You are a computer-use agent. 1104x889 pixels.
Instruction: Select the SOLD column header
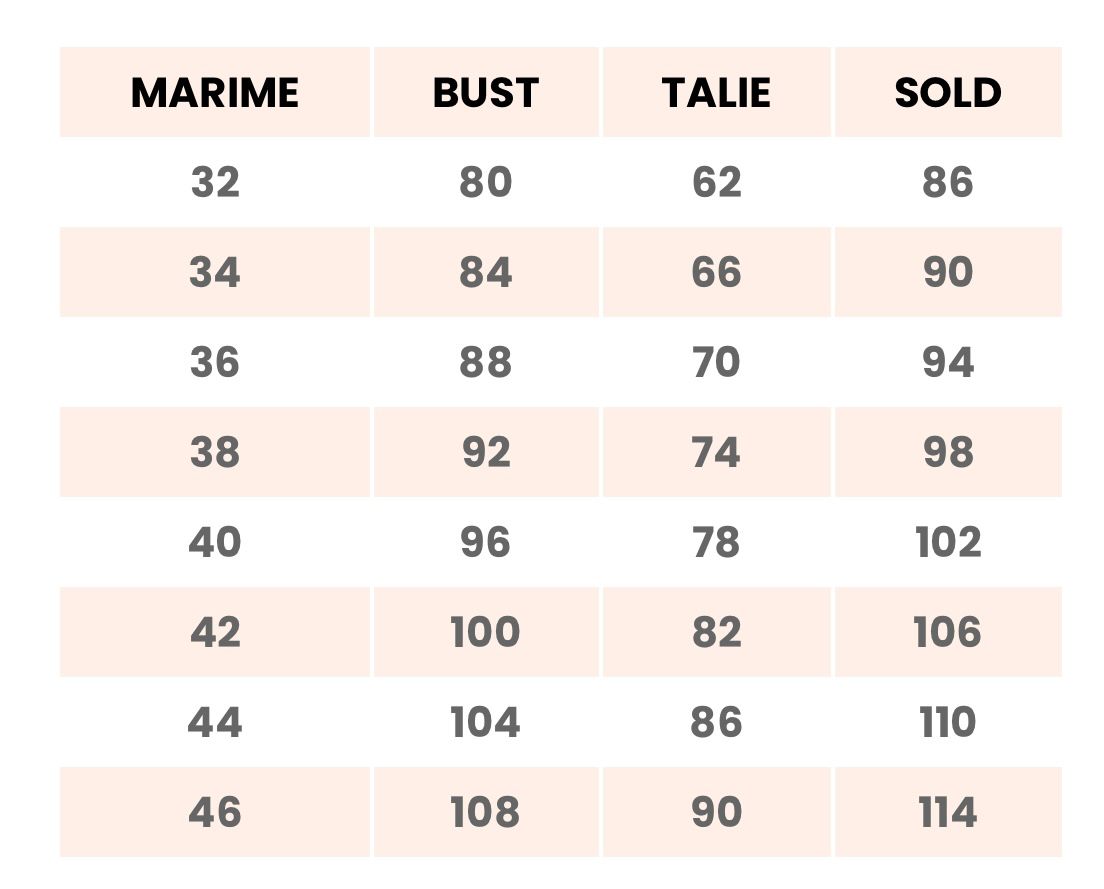(948, 93)
